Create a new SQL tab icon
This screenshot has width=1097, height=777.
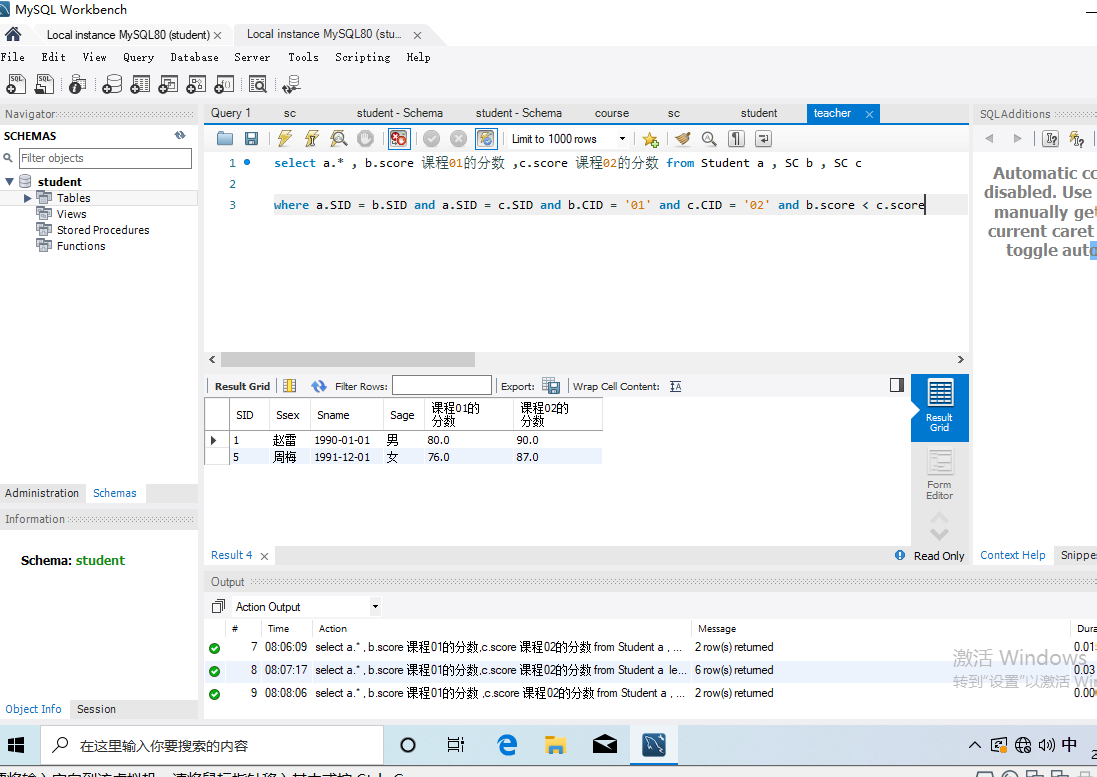click(x=15, y=84)
